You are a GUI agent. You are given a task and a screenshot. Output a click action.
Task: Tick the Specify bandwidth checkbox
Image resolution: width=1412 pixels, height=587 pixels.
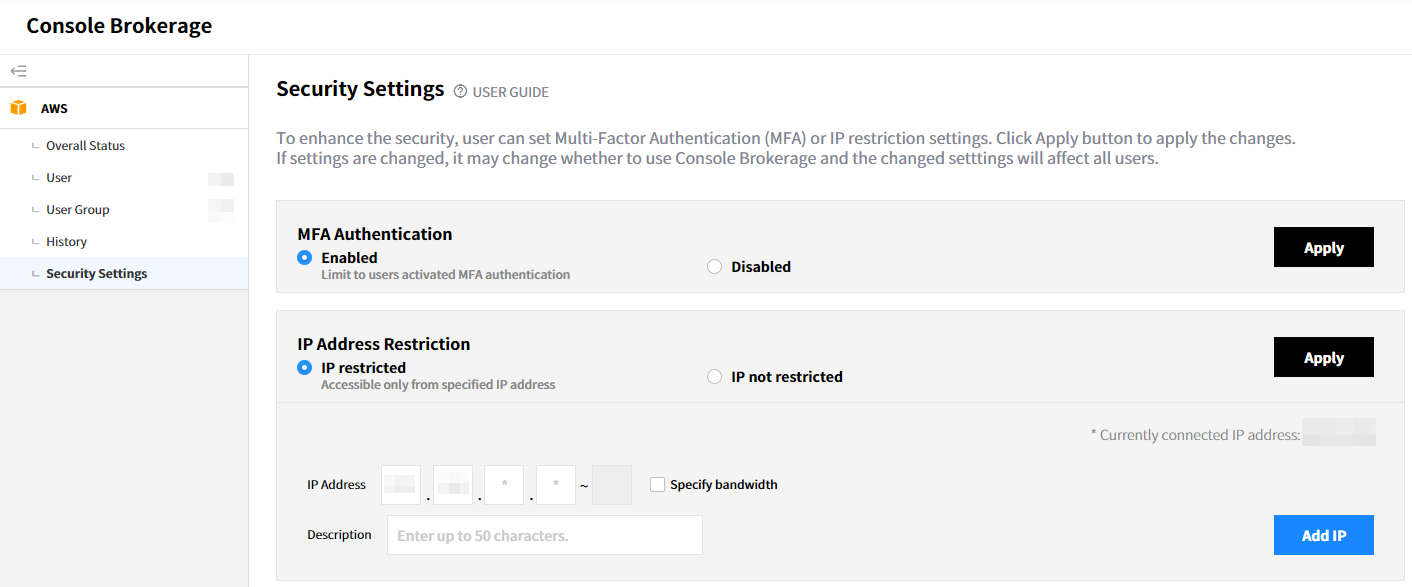pos(657,485)
